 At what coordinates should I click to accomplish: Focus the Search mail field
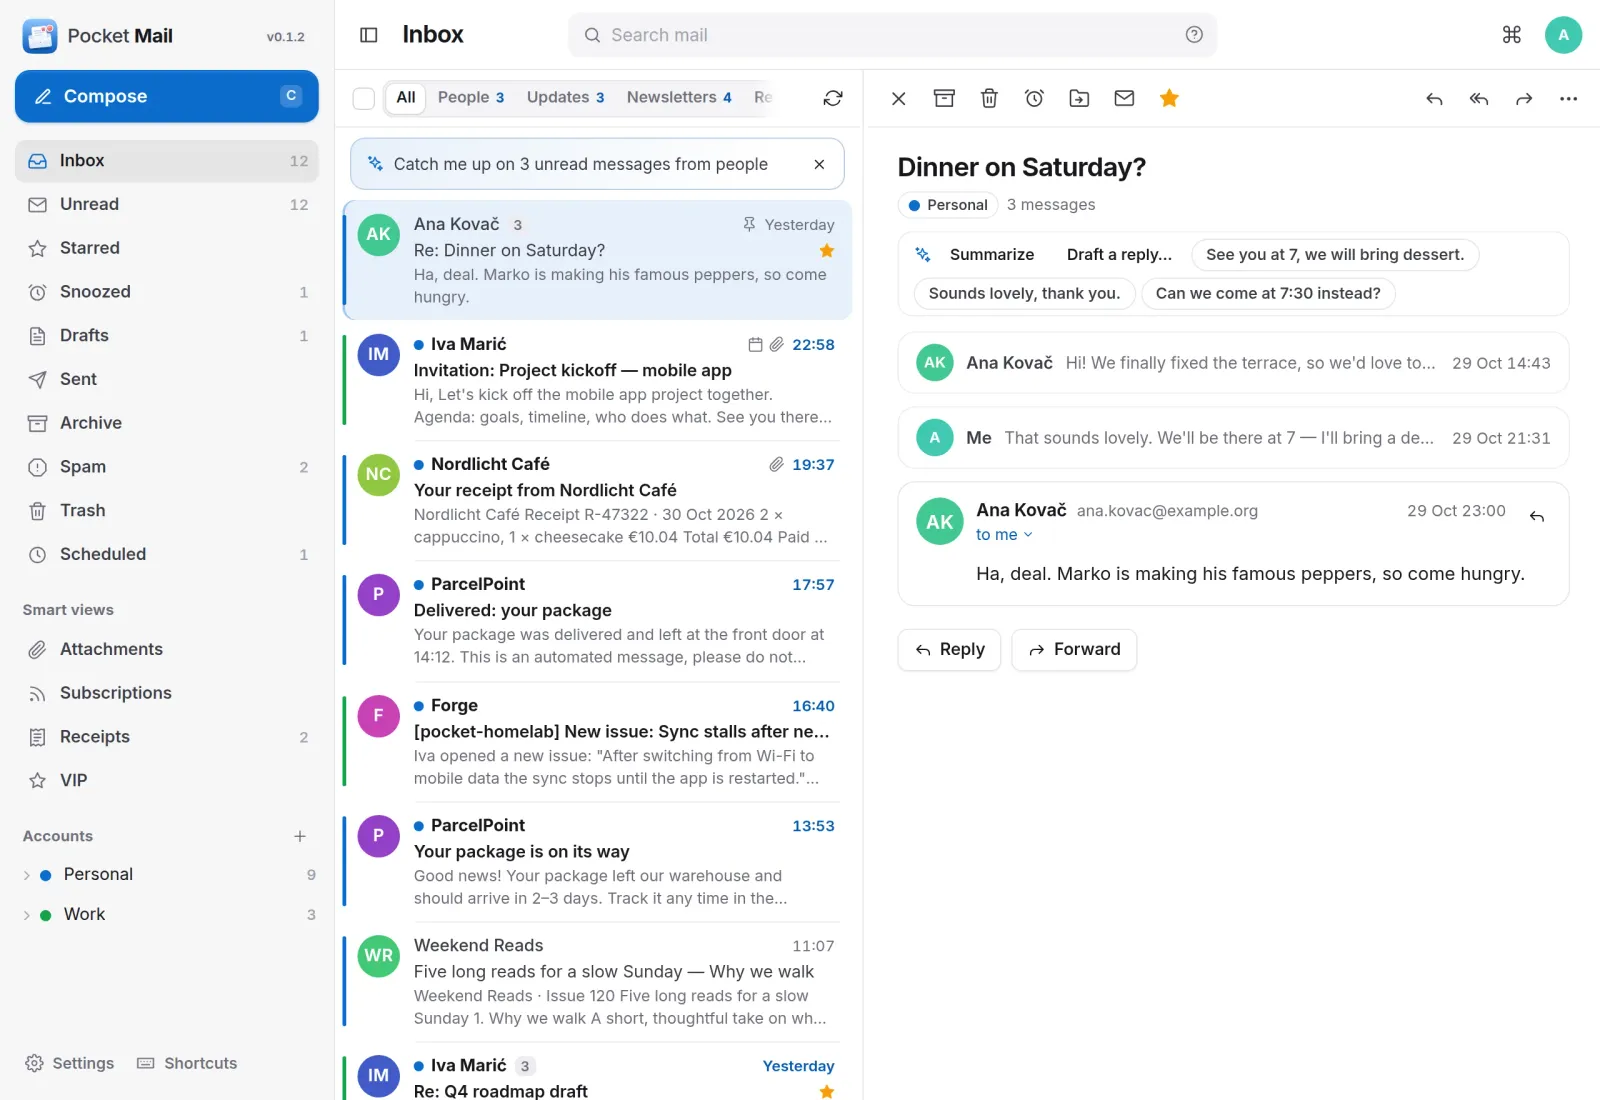tap(892, 35)
